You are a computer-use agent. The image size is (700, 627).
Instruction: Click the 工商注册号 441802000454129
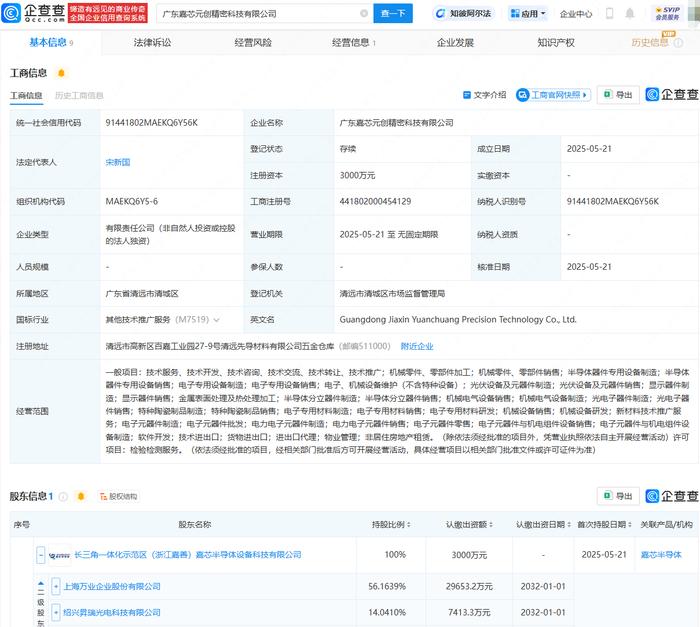[375, 201]
